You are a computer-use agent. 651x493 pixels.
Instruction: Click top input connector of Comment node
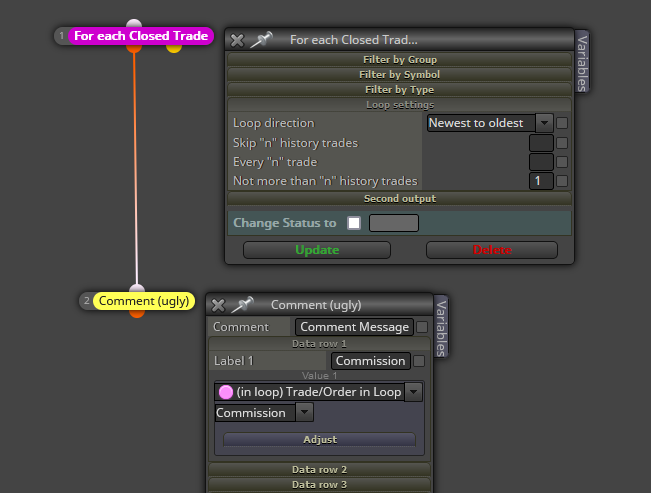[x=137, y=289]
